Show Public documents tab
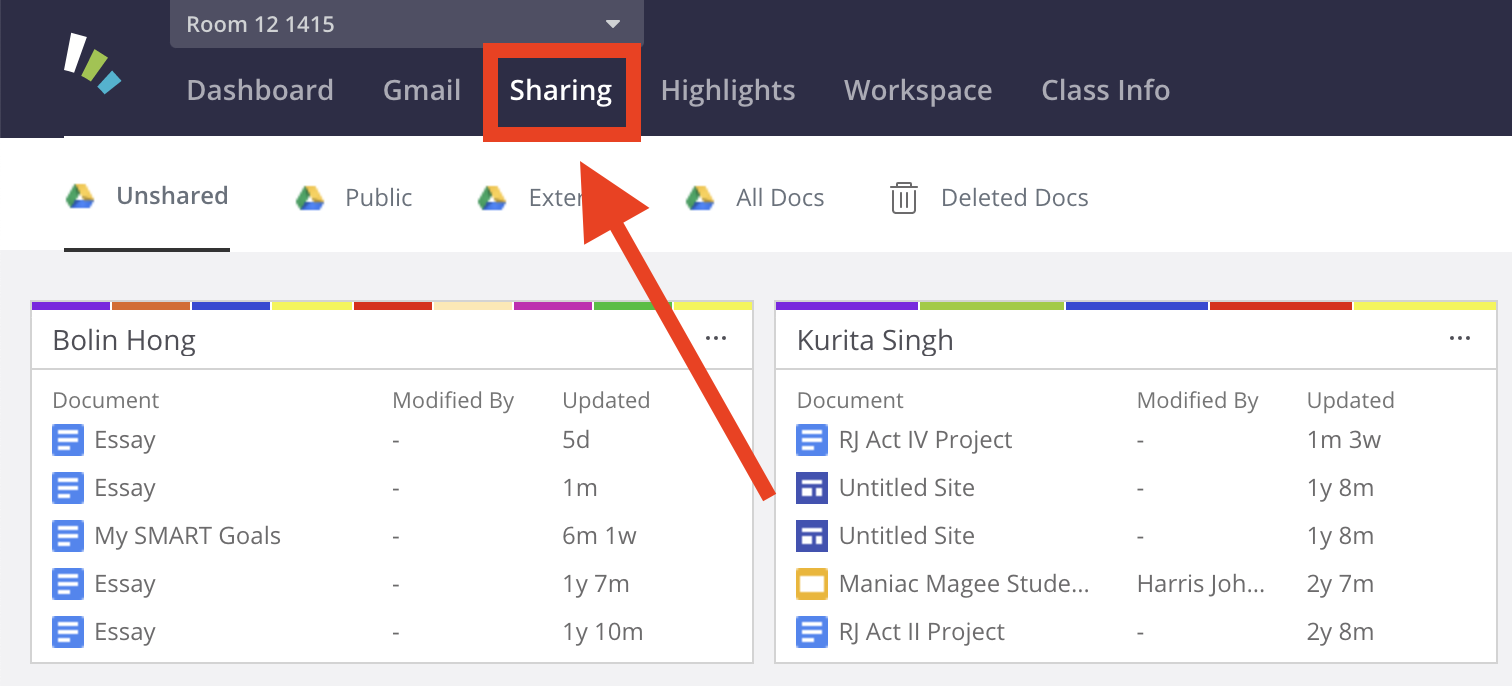The width and height of the screenshot is (1512, 686). click(354, 198)
